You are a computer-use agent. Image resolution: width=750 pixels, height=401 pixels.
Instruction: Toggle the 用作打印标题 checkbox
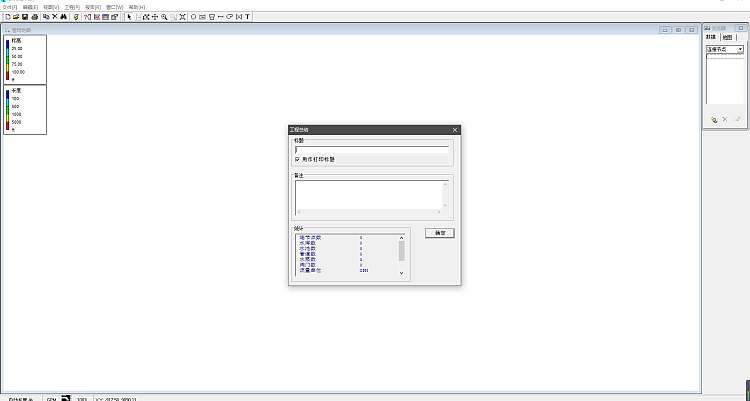coord(297,158)
